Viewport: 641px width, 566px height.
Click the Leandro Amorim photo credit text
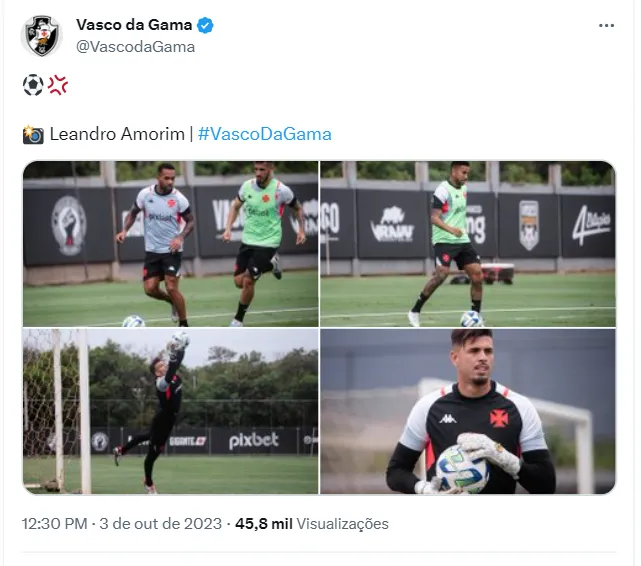117,134
